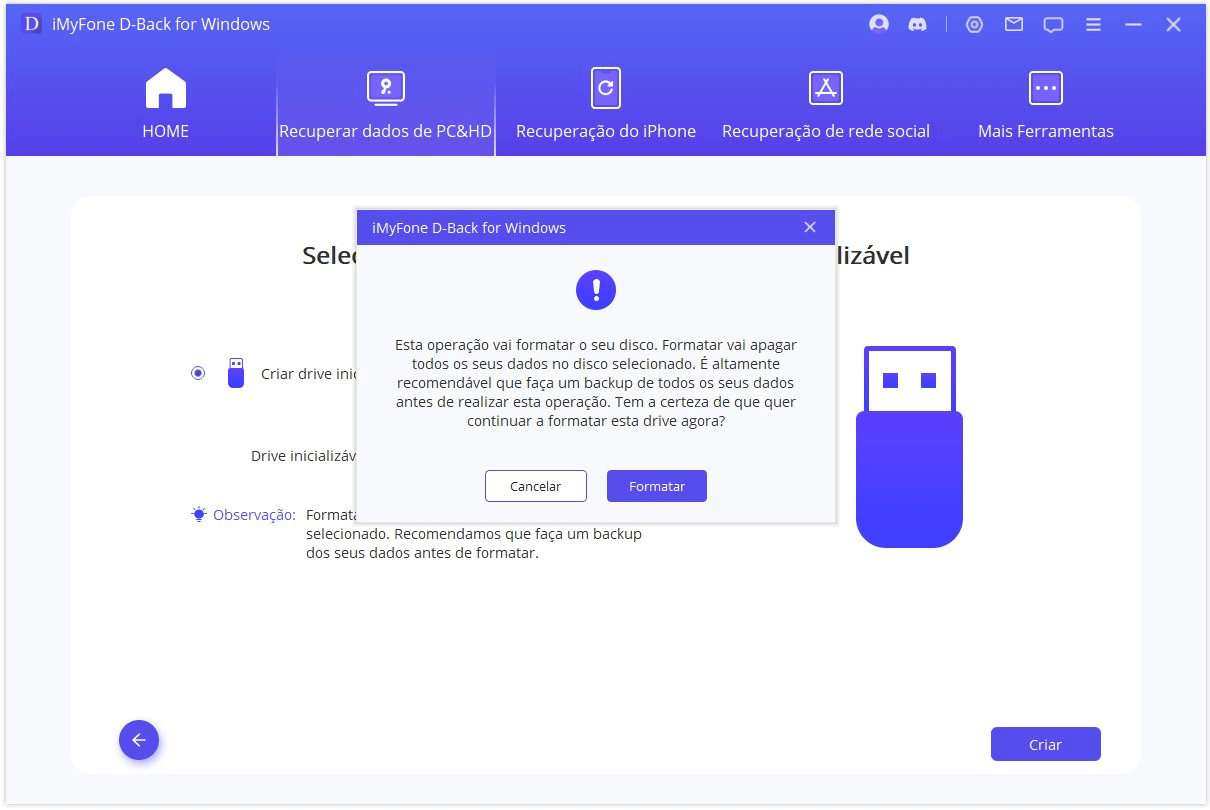Click the Drive inicializável label

tap(304, 456)
